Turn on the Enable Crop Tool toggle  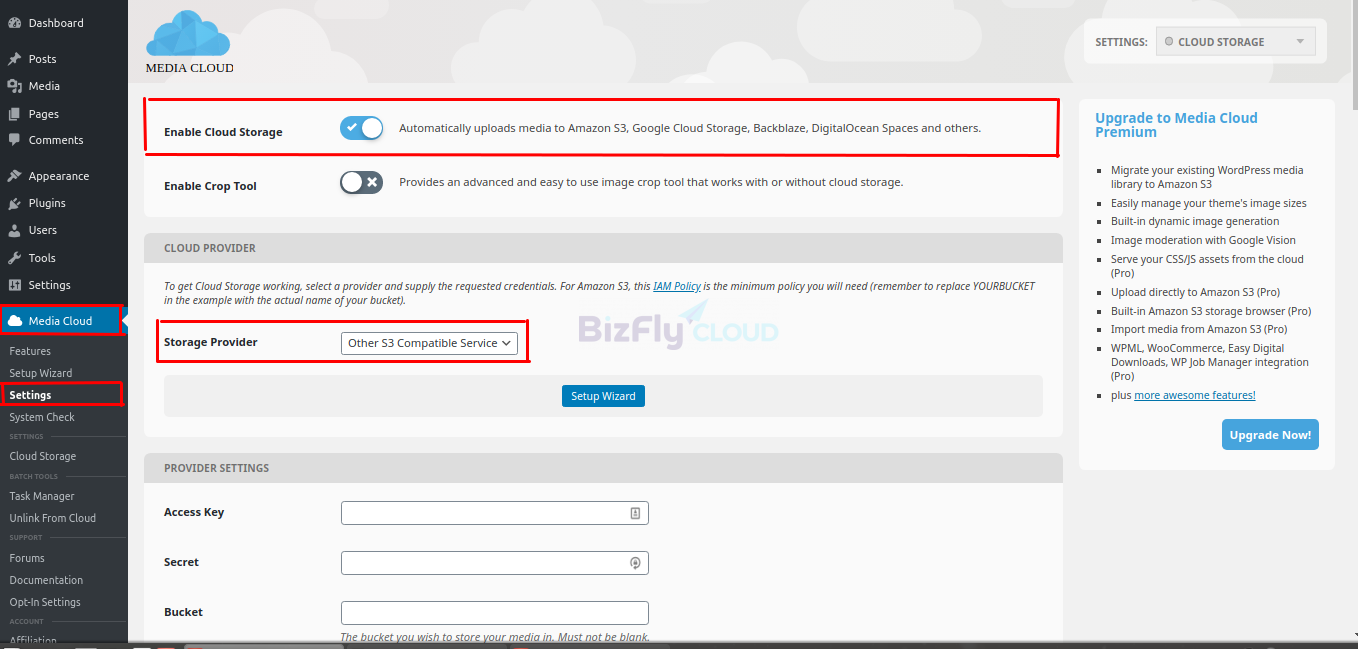coord(361,182)
